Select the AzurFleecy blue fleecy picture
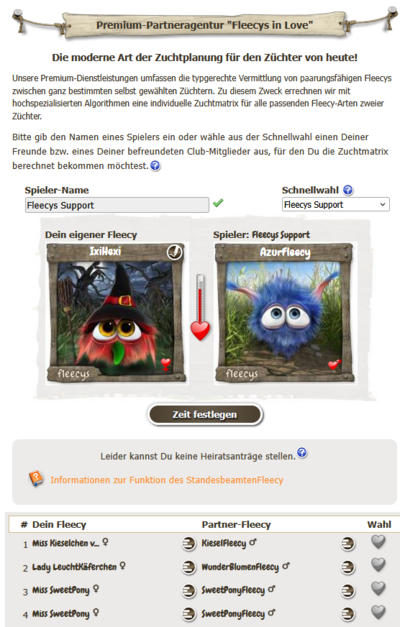The width and height of the screenshot is (400, 627). (284, 313)
